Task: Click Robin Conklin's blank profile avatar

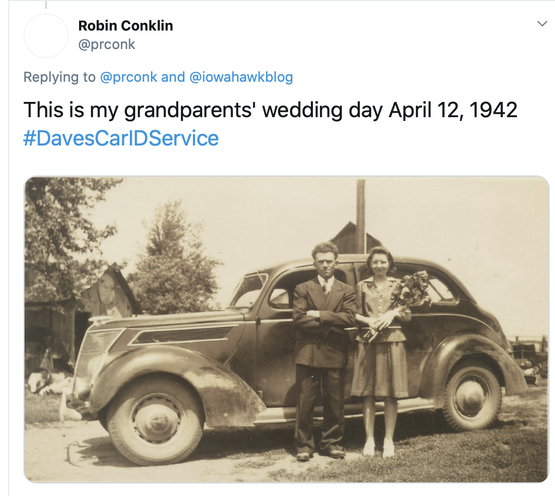Action: coord(46,35)
